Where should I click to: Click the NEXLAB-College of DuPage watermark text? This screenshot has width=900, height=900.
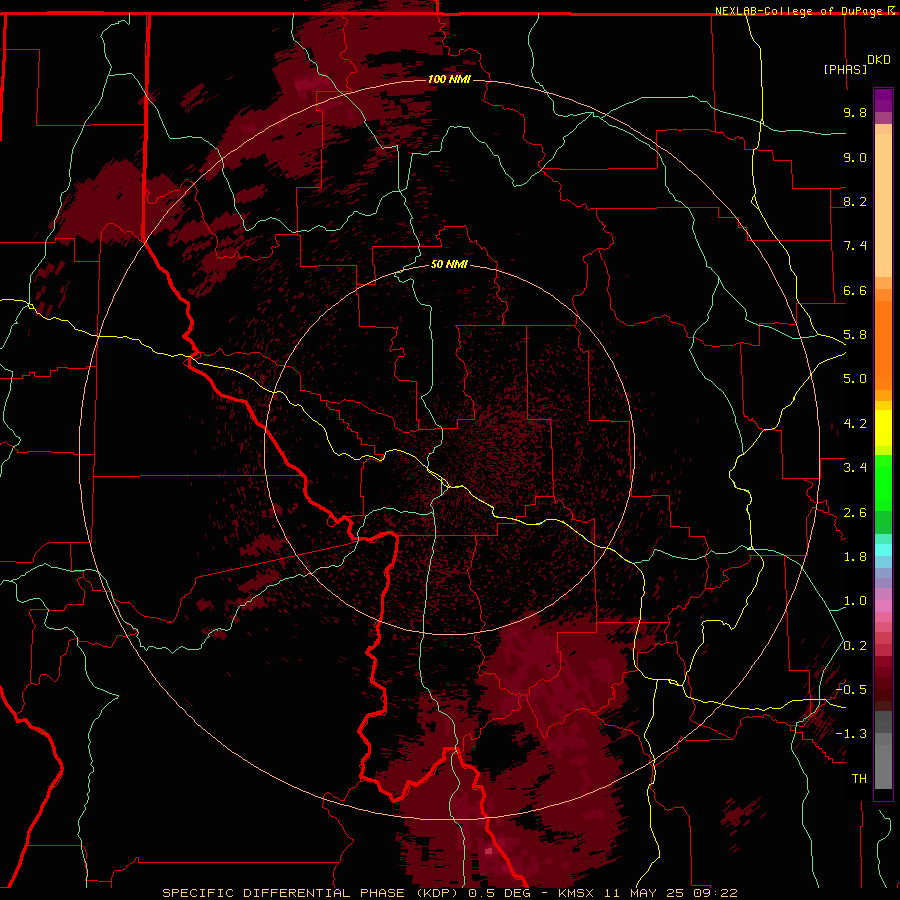(798, 11)
